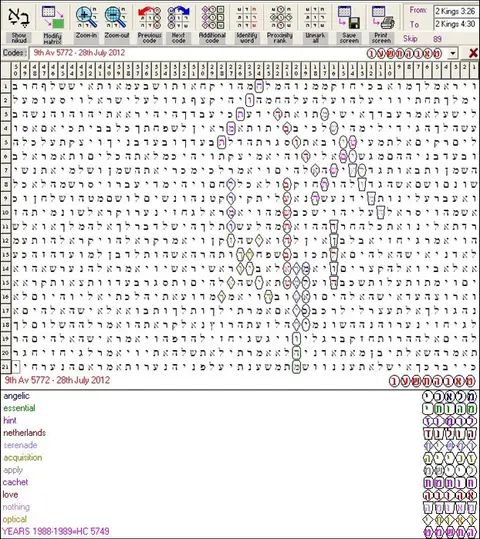Open the Modify matrix tool
Image resolution: width=480 pixels, height=539 pixels.
[53, 24]
